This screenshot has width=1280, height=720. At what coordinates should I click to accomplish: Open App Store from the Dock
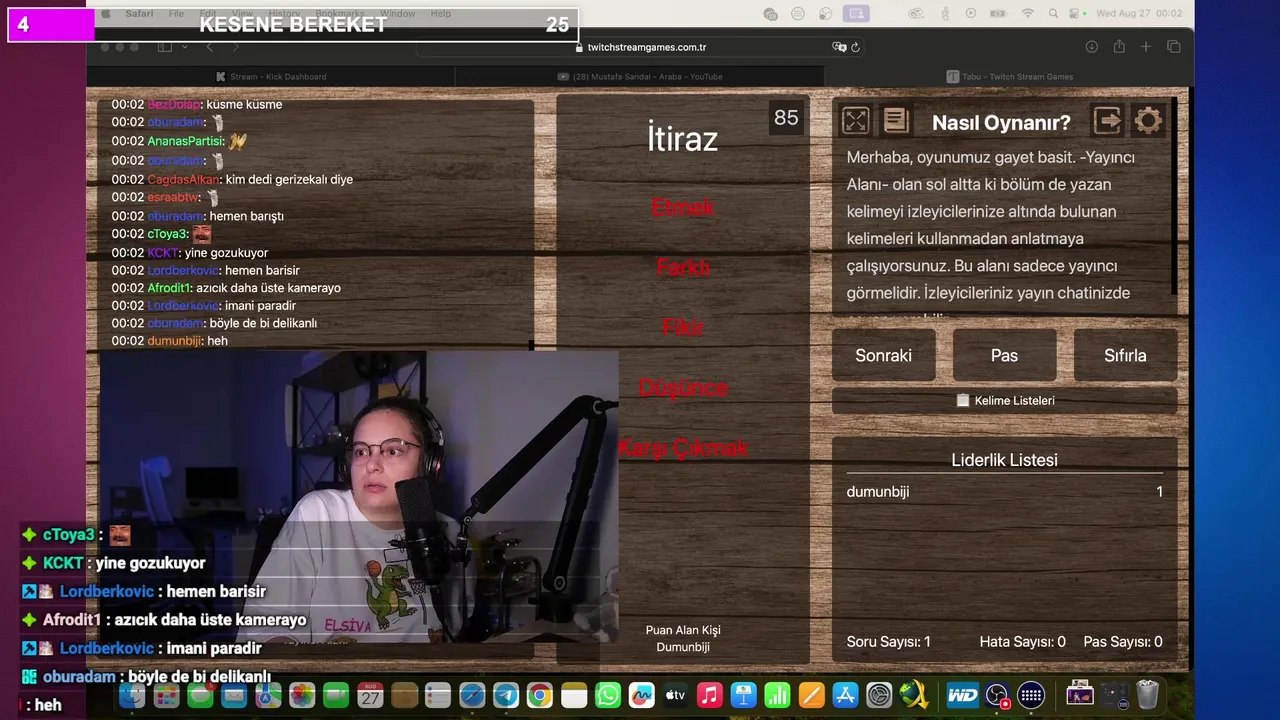pos(845,695)
